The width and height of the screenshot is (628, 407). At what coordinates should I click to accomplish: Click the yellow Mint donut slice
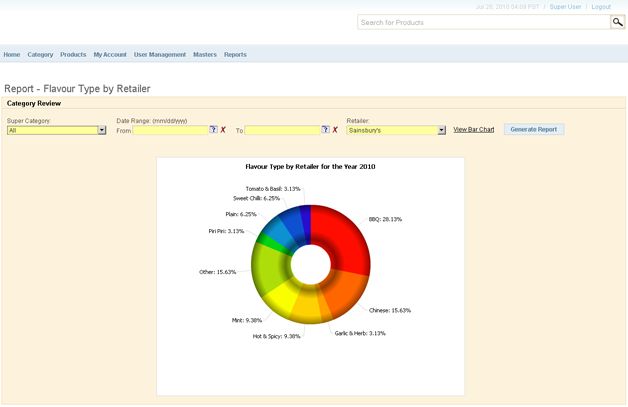(x=280, y=297)
